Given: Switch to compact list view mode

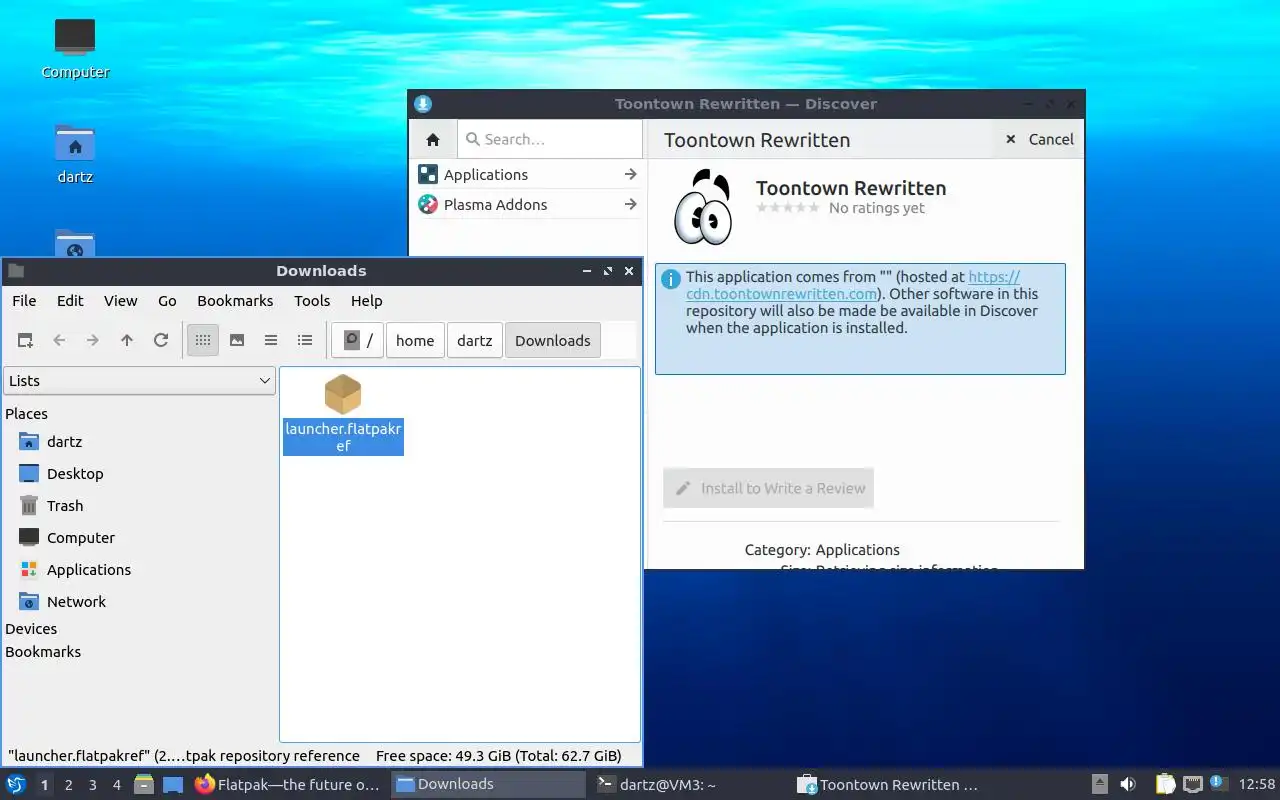Looking at the screenshot, I should (271, 340).
